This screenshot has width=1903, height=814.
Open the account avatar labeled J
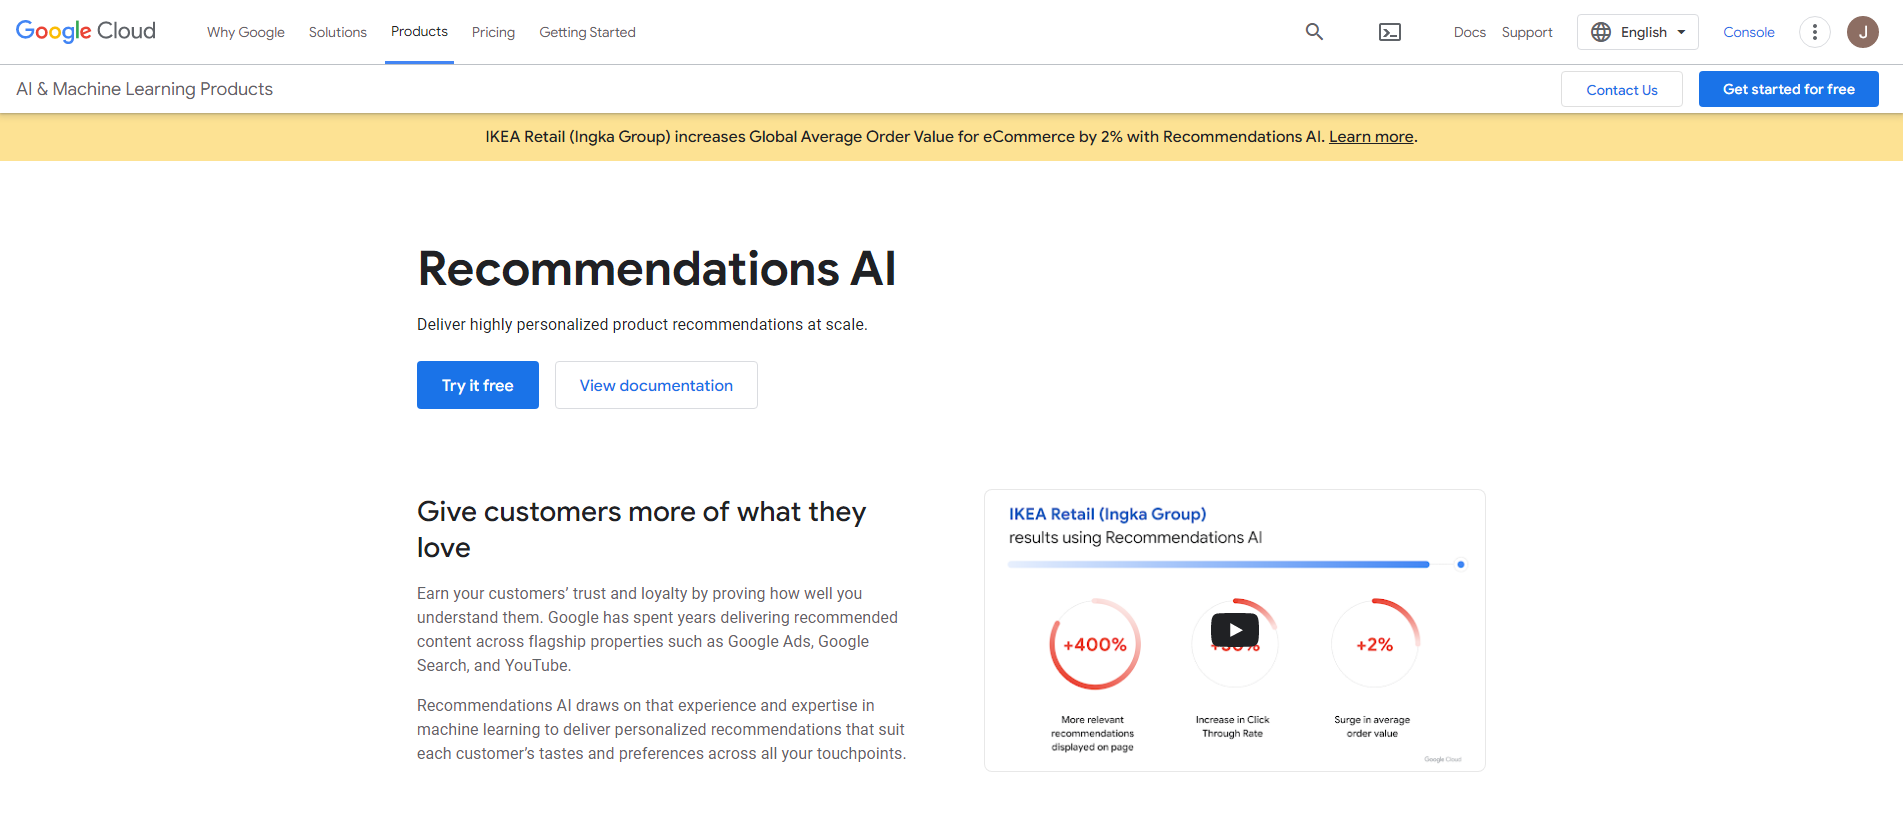click(1862, 32)
